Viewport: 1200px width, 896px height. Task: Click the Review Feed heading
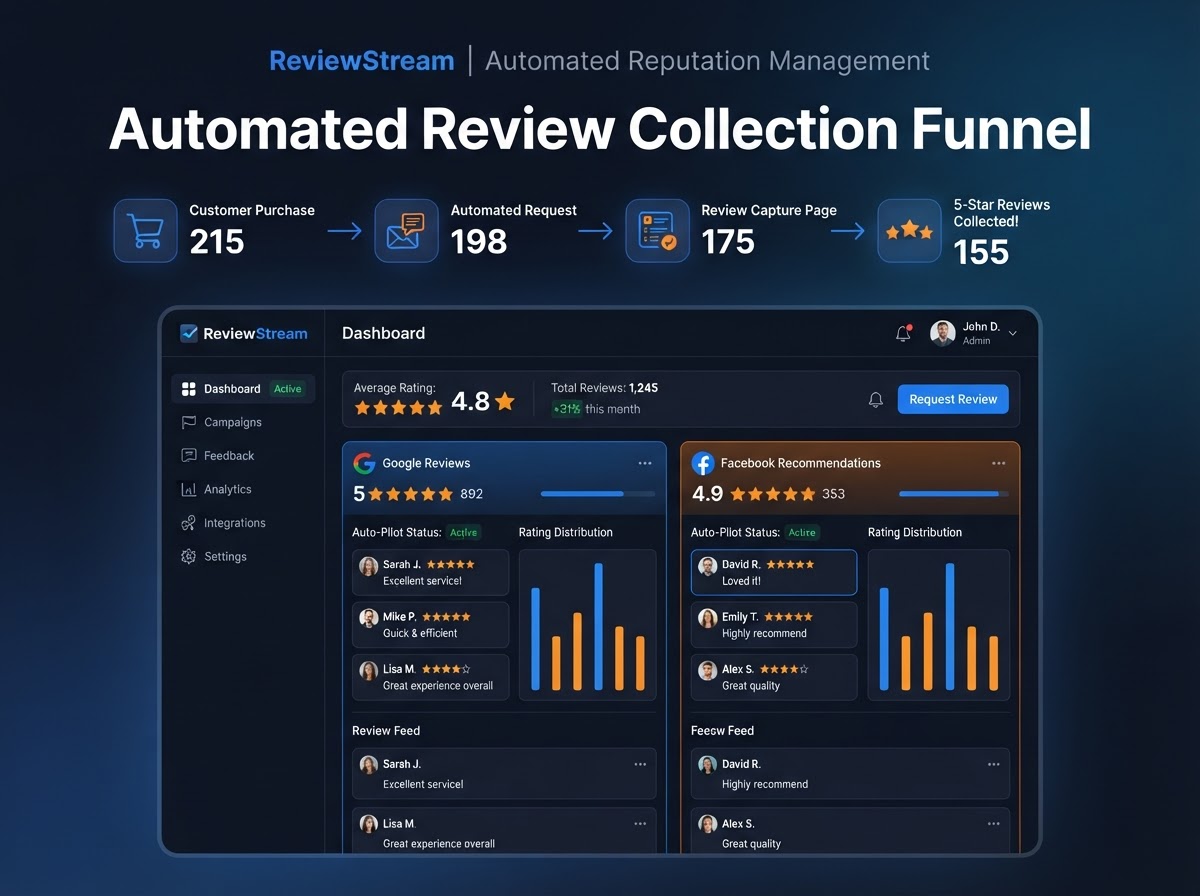(x=386, y=731)
